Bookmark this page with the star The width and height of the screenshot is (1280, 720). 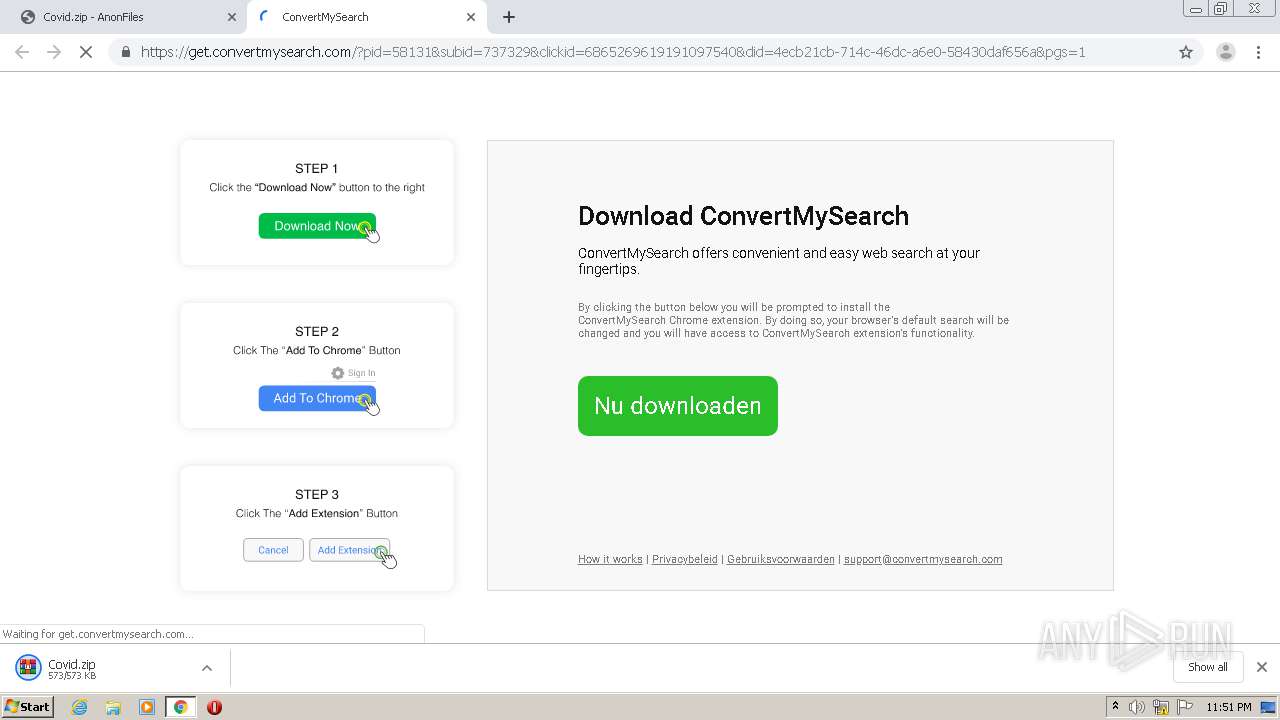coord(1186,52)
